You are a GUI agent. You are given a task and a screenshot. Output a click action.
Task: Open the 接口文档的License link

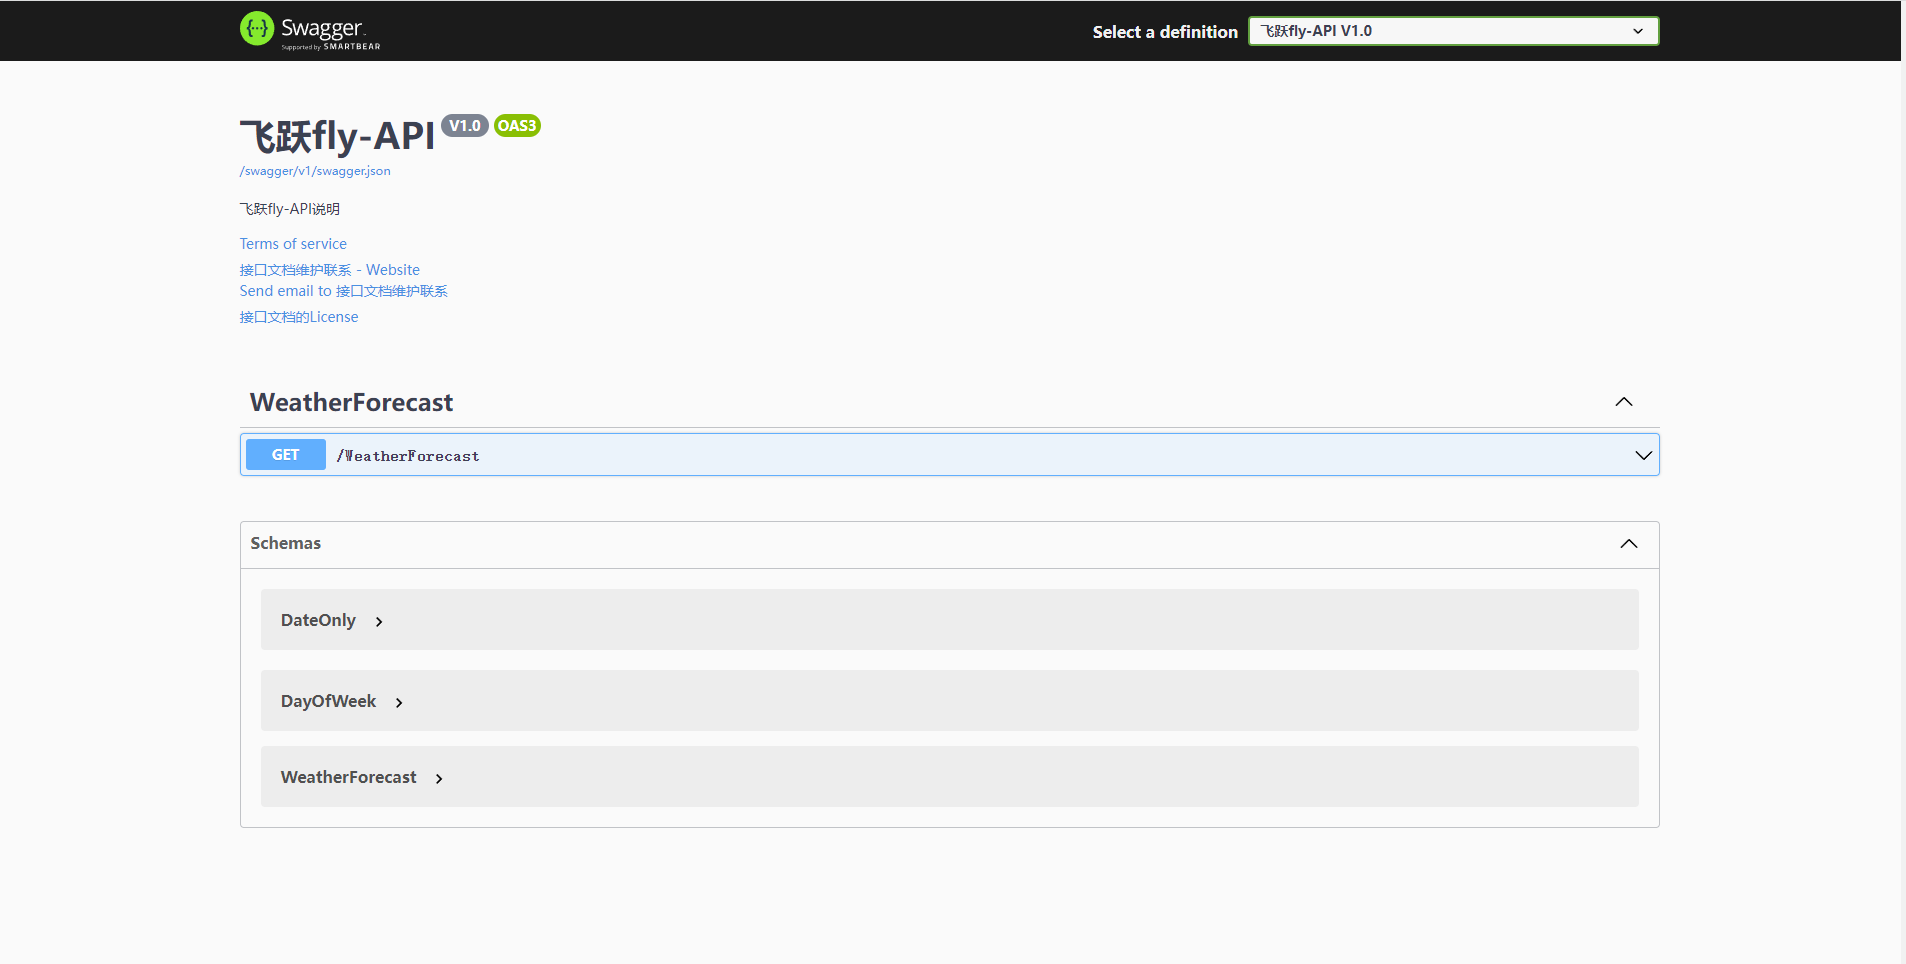(x=299, y=317)
